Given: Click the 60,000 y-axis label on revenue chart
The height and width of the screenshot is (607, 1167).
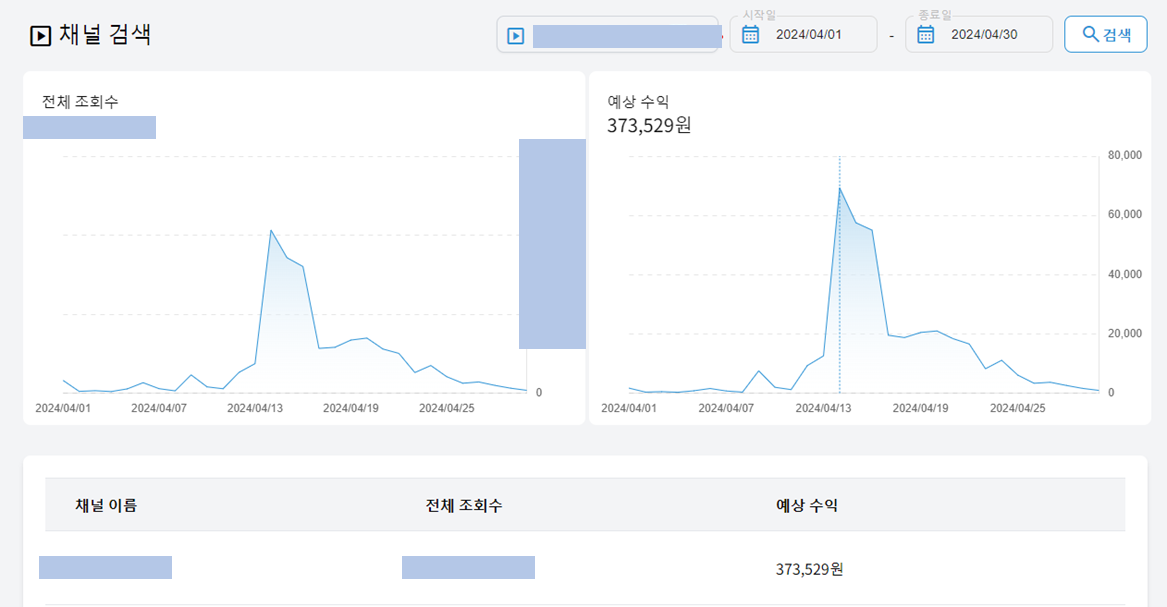Looking at the screenshot, I should (x=1125, y=214).
